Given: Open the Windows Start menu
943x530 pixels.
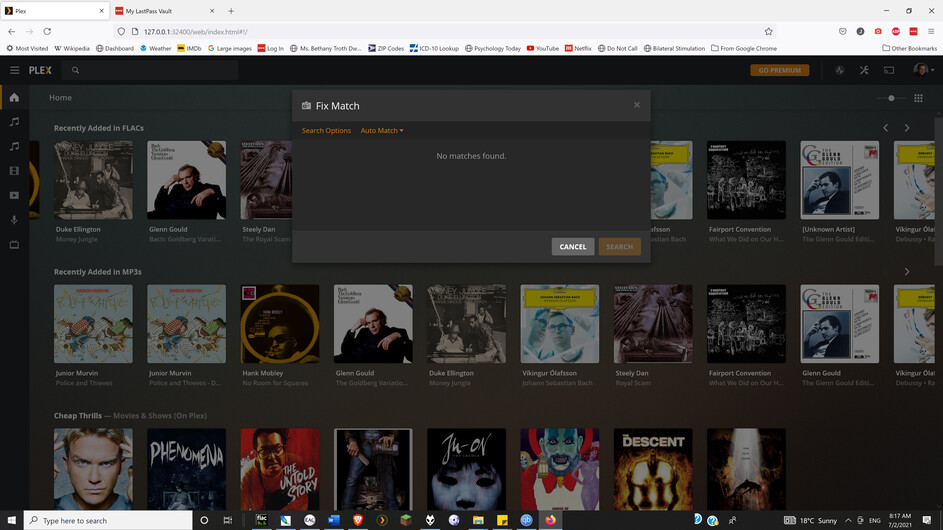Looking at the screenshot, I should click(x=11, y=520).
